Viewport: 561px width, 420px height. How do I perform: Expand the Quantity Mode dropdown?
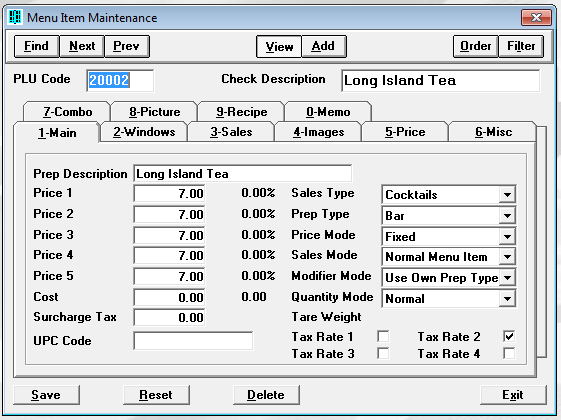pyautogui.click(x=507, y=299)
